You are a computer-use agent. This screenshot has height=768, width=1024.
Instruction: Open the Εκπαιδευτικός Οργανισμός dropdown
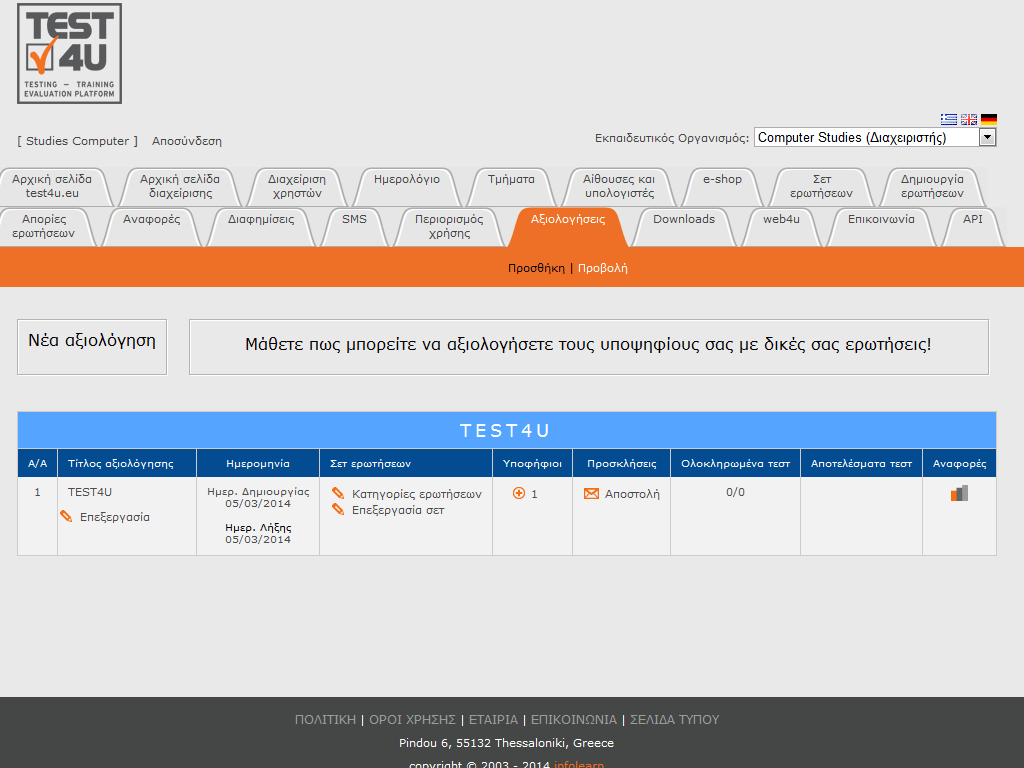[875, 137]
